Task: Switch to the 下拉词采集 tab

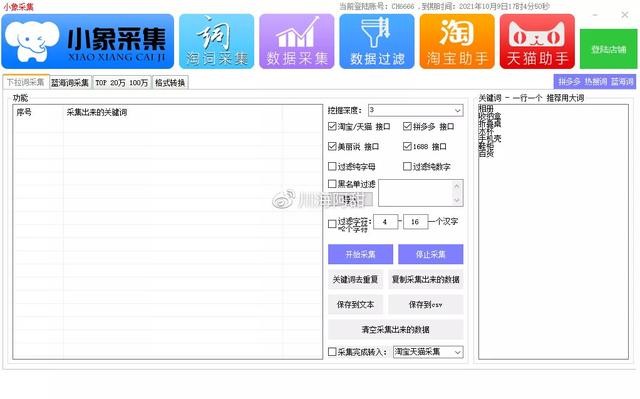Action: [26, 82]
